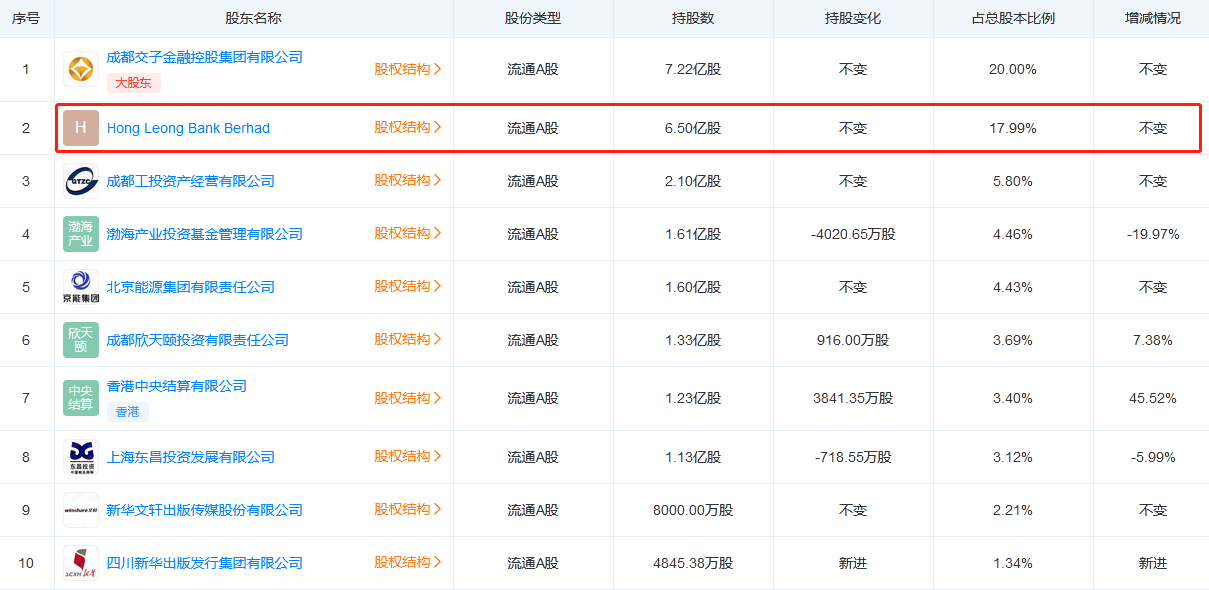1209x590 pixels.
Task: Open Hong Leong Bank Berhad link
Action: (188, 128)
